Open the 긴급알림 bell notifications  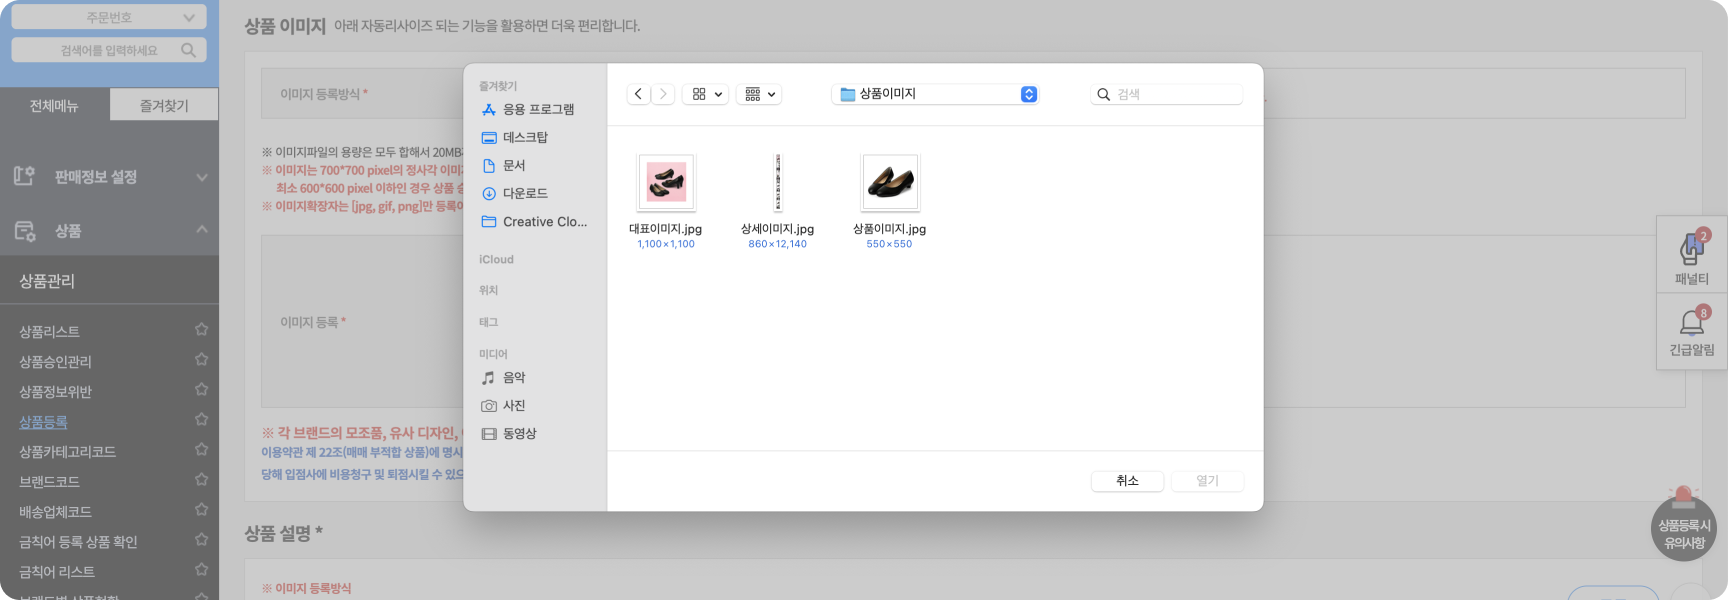point(1691,332)
